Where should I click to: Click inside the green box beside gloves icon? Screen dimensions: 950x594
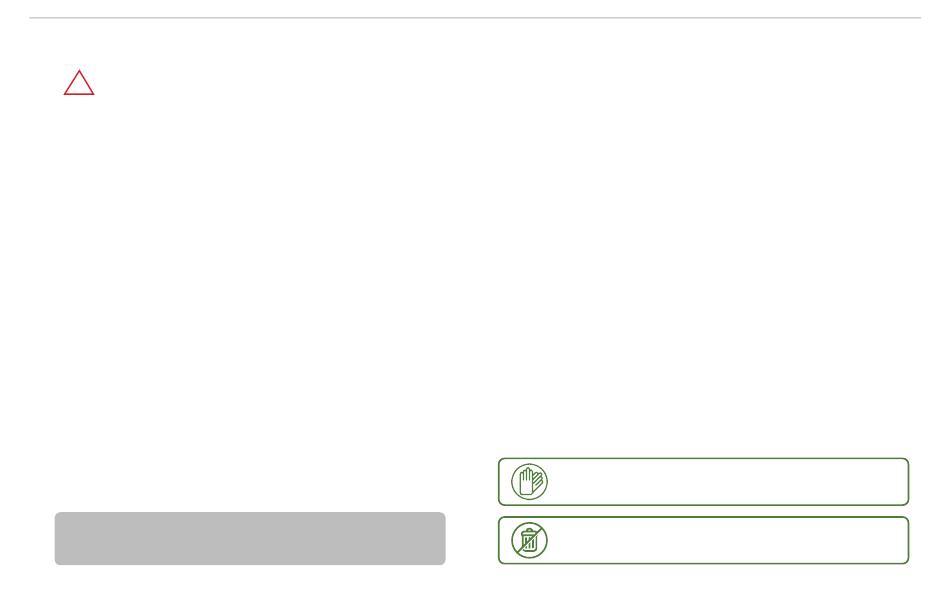coord(703,482)
